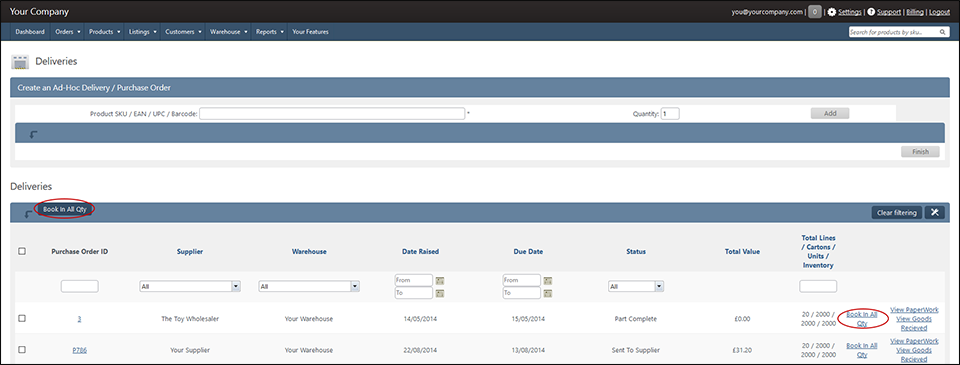The width and height of the screenshot is (960, 365).
Task: Tick checkbox for purchase order 3
Action: (22, 318)
